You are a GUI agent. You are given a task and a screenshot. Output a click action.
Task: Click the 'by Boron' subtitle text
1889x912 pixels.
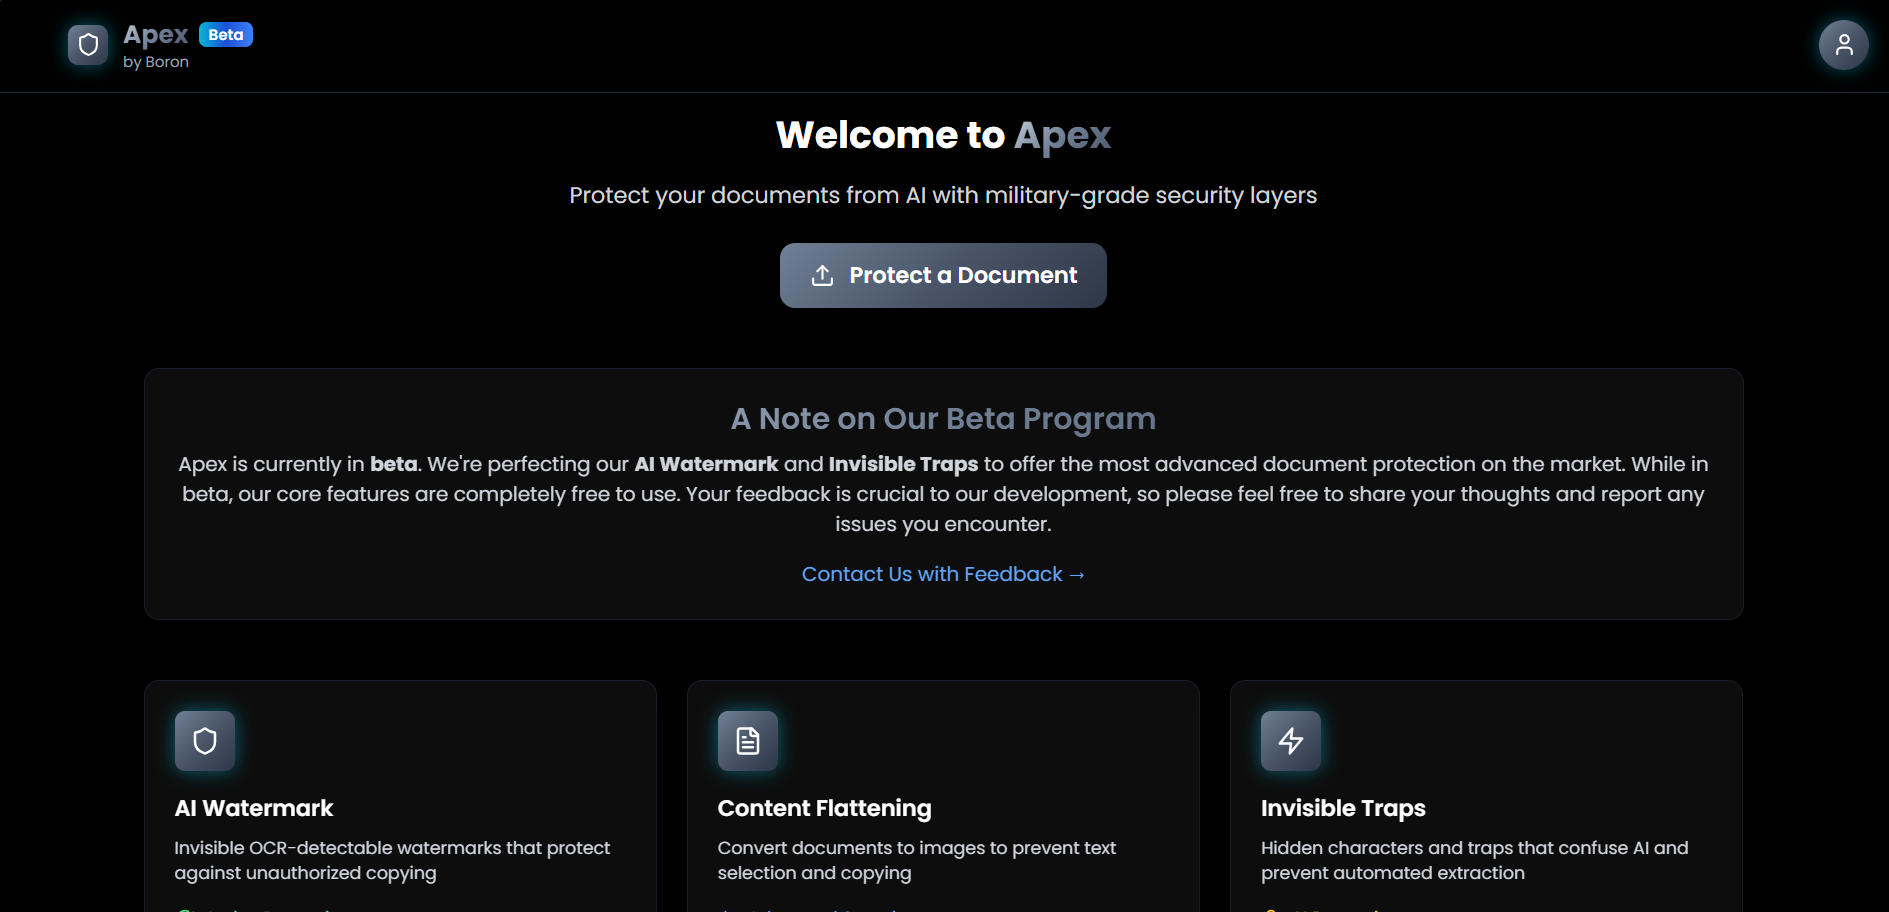pos(156,62)
